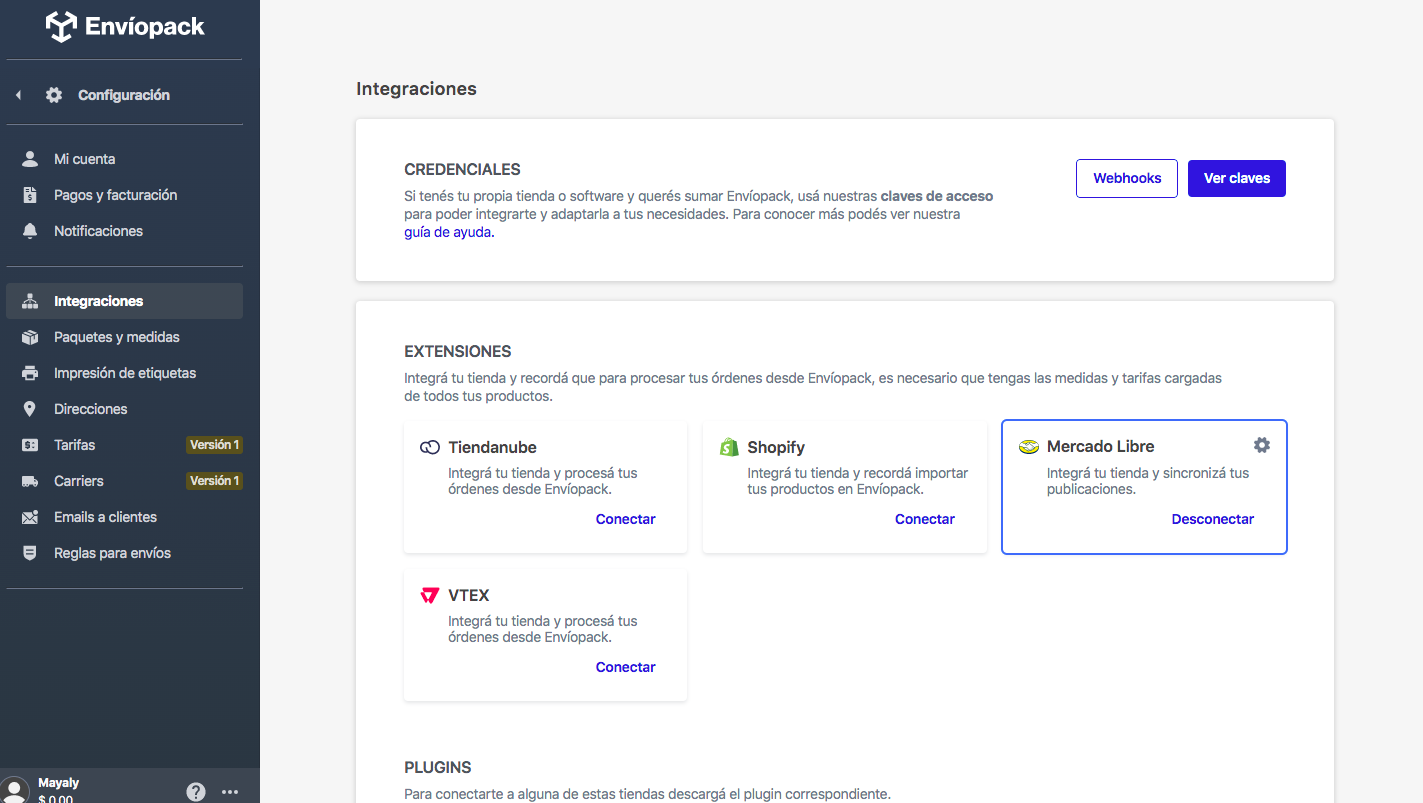The image size is (1423, 803).
Task: Open the guía de ayuda link
Action: (x=449, y=232)
